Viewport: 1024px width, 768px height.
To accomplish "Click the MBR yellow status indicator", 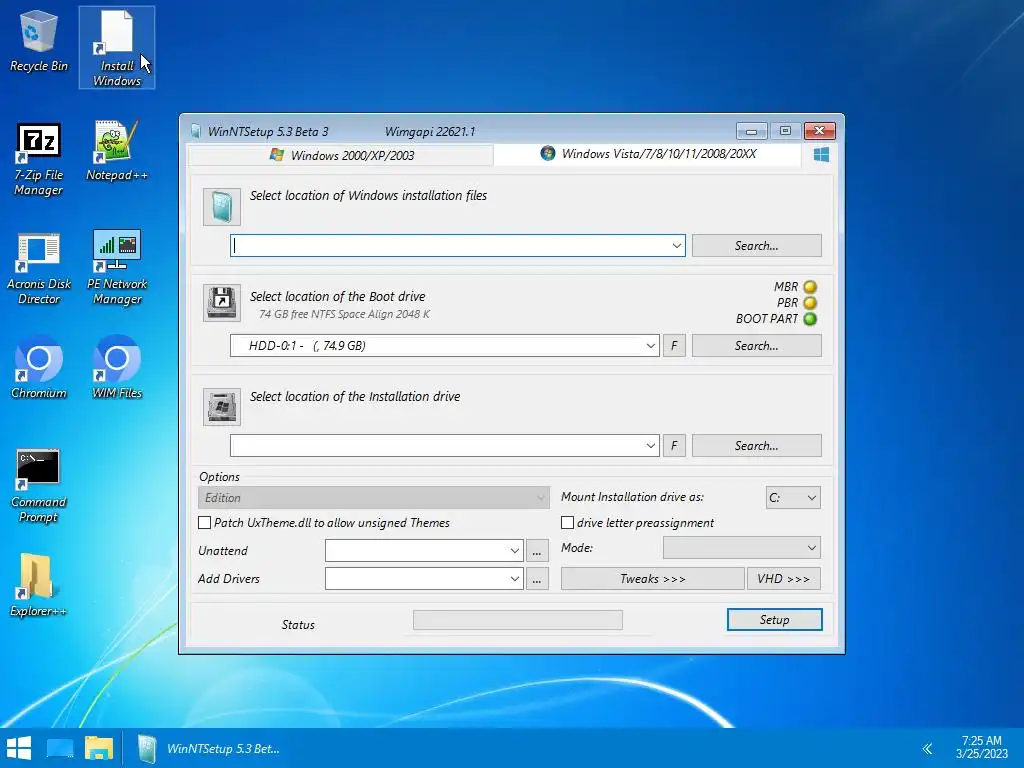I will pyautogui.click(x=810, y=287).
